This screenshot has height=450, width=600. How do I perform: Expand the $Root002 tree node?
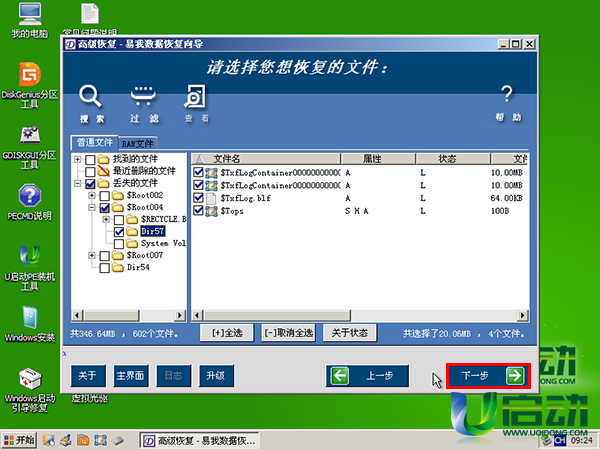(x=92, y=195)
